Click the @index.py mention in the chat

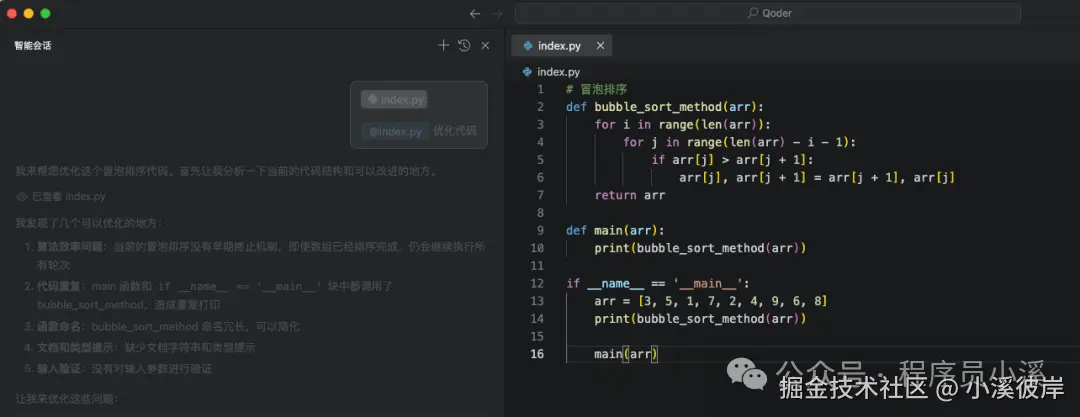(395, 132)
